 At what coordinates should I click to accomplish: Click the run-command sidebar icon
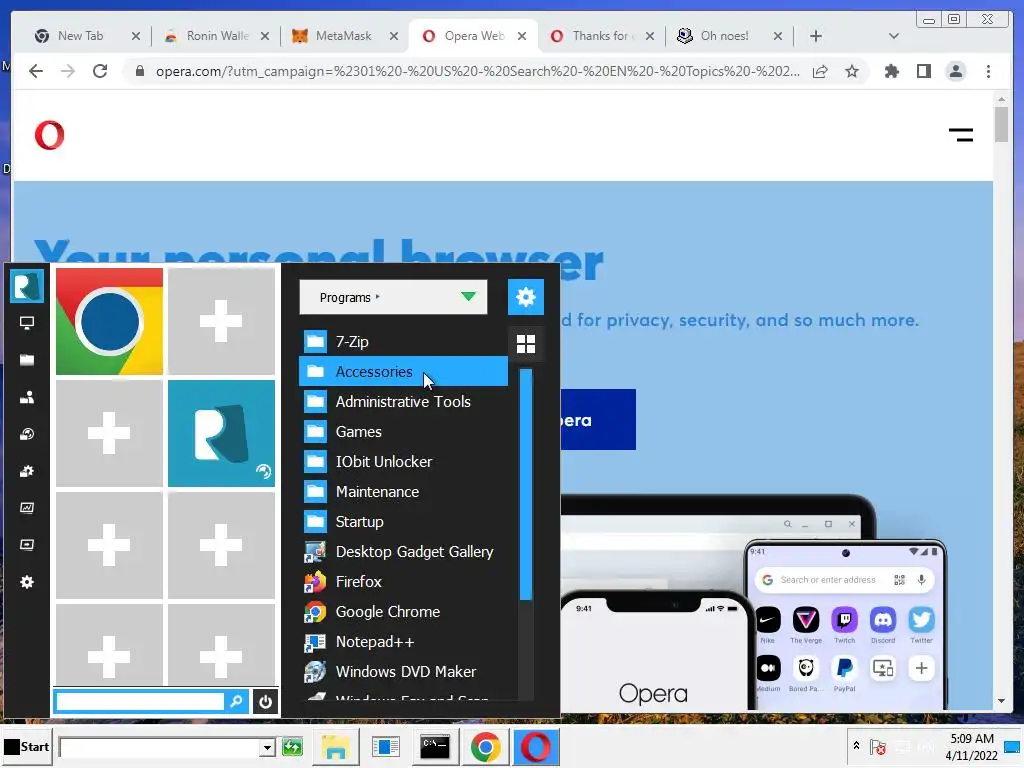click(27, 545)
